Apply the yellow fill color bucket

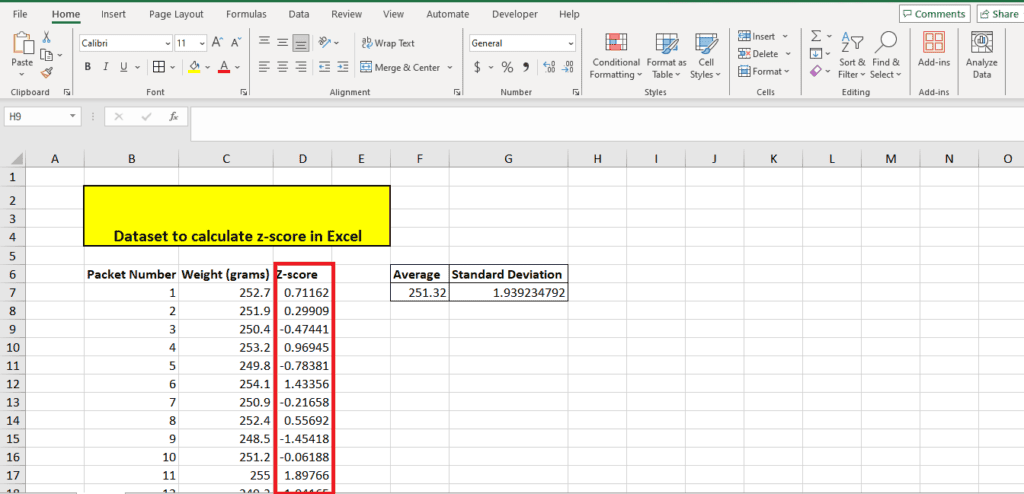pyautogui.click(x=194, y=67)
